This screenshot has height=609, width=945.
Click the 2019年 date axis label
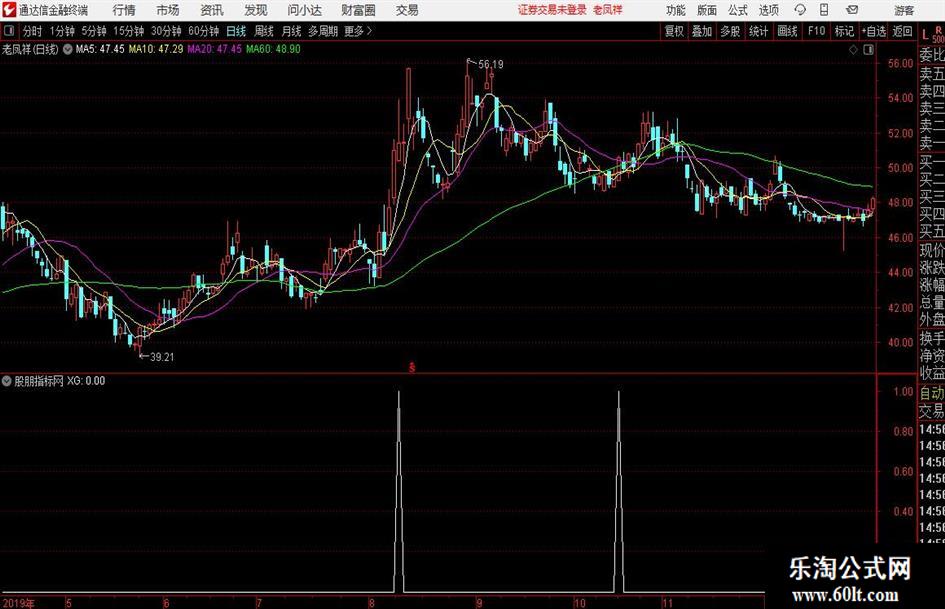pyautogui.click(x=18, y=603)
